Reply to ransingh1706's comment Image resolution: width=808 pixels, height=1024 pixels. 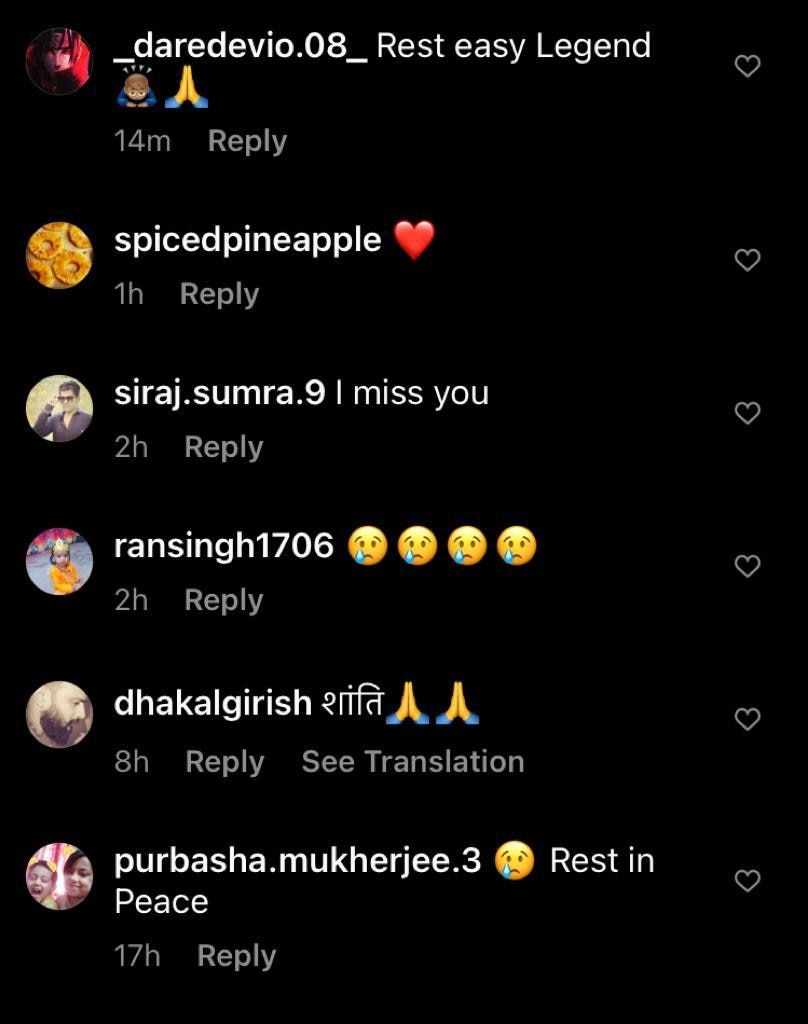click(223, 600)
